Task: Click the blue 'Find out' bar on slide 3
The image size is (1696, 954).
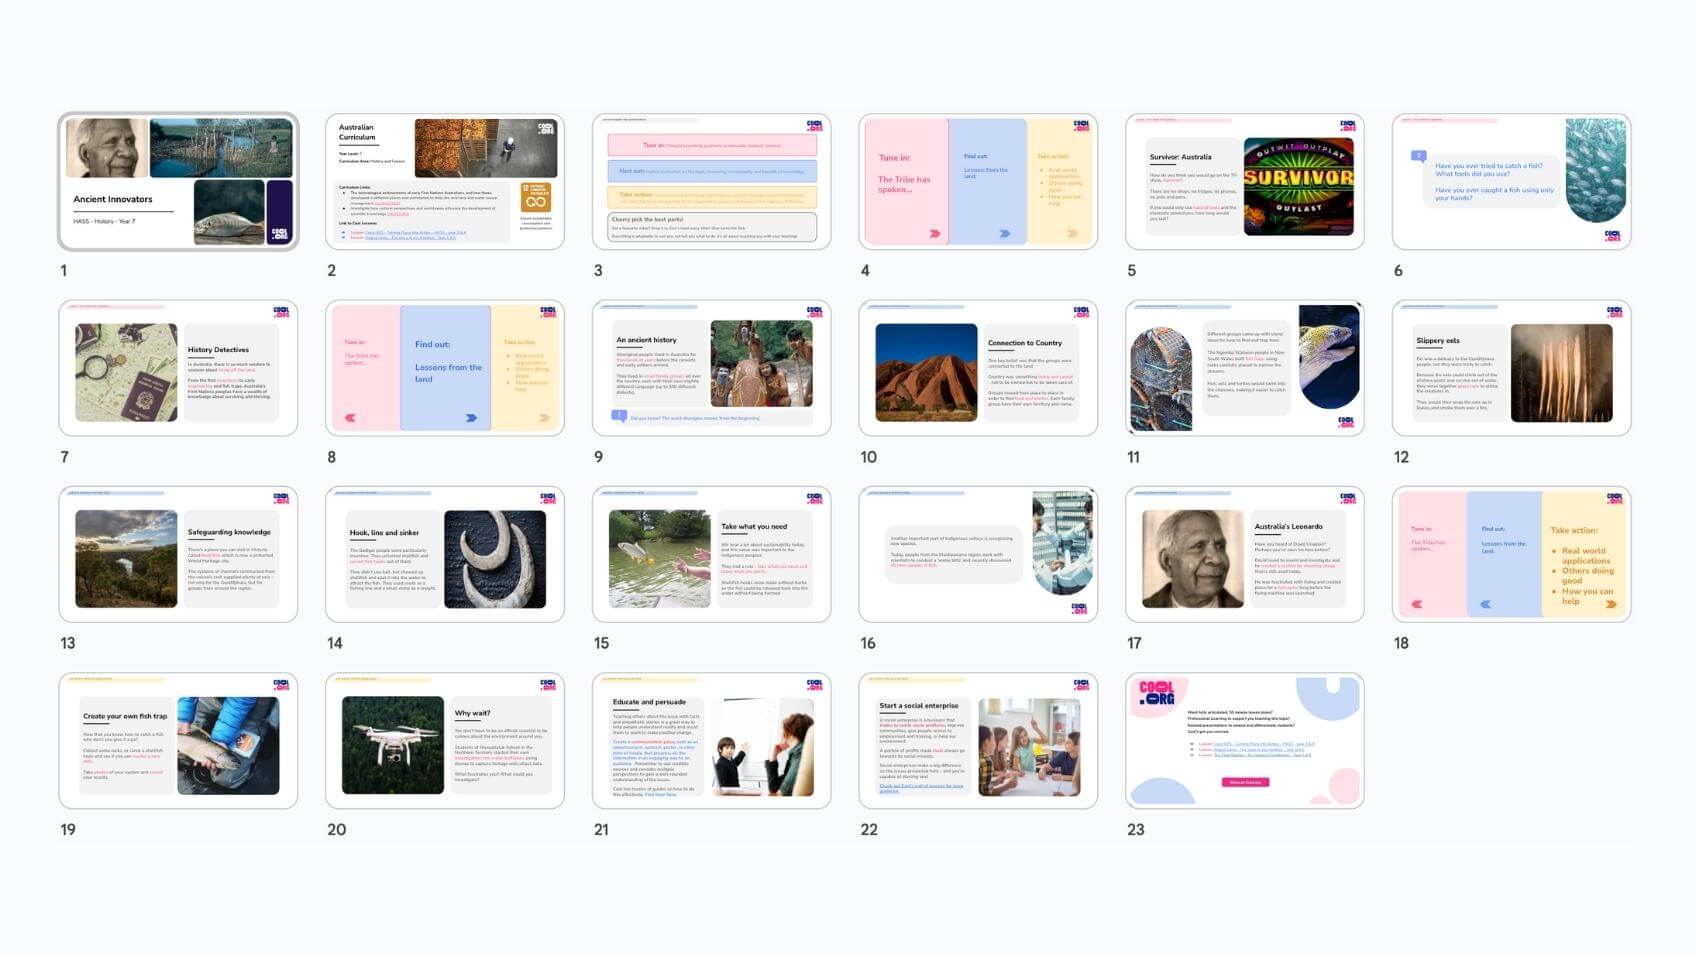Action: 711,171
